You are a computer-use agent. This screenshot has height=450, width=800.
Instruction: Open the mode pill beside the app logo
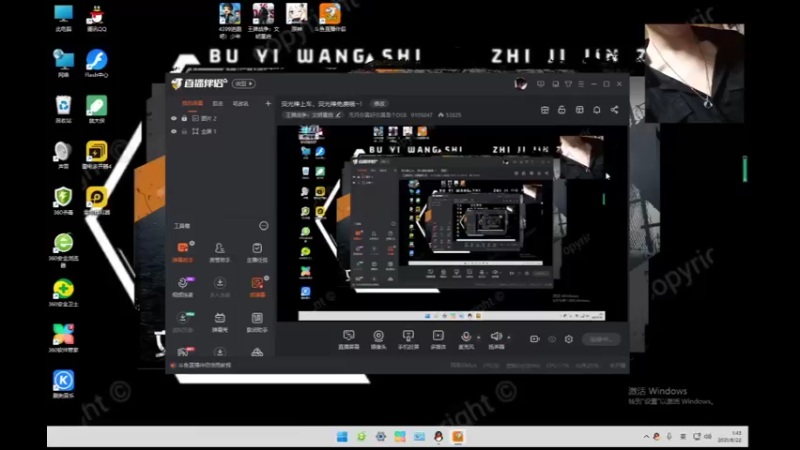point(244,84)
